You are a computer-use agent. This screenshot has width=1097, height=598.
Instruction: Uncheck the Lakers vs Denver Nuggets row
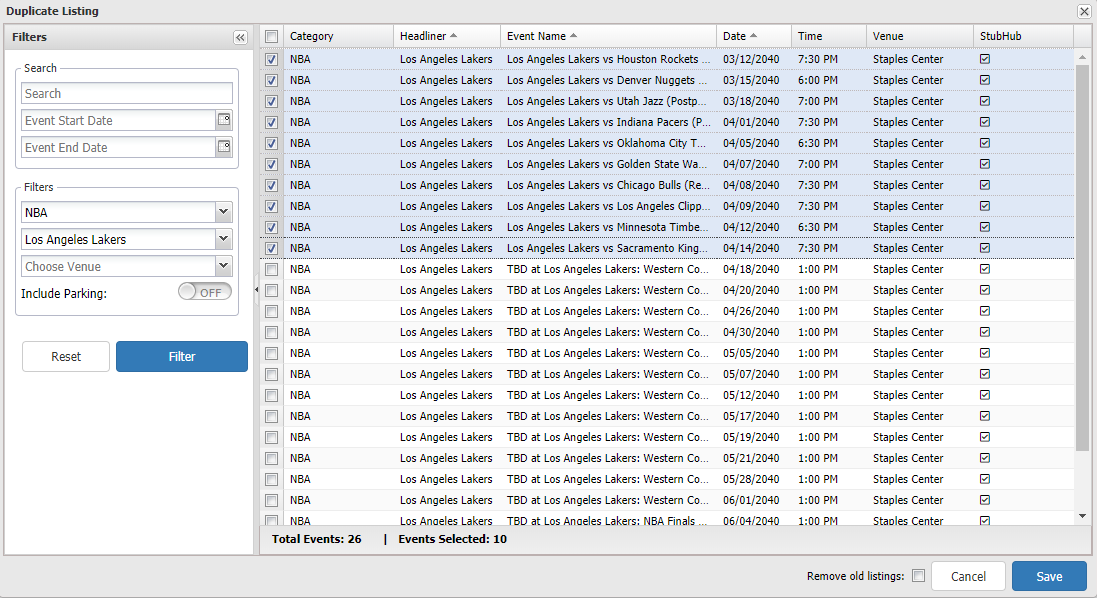[x=271, y=80]
